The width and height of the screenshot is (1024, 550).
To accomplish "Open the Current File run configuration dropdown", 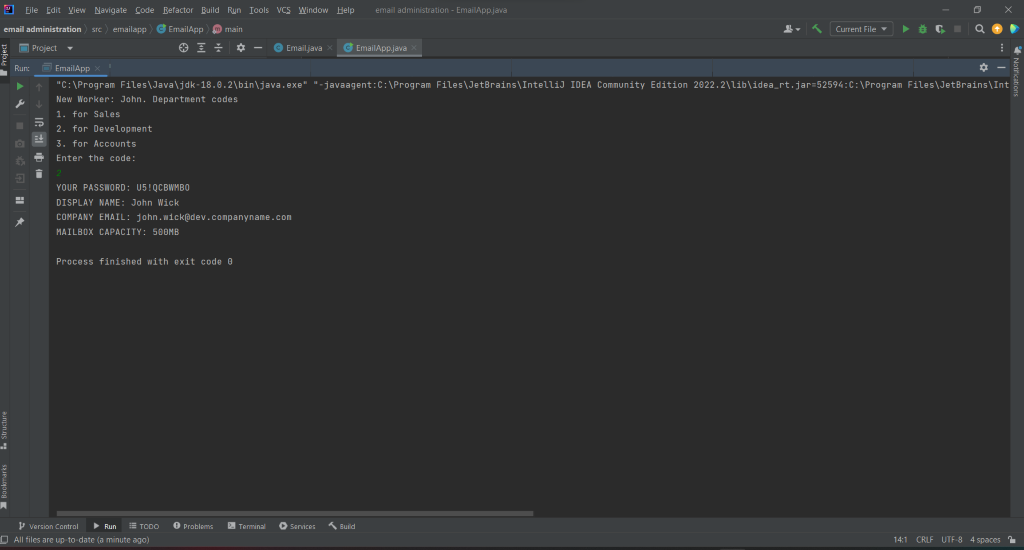I will [x=861, y=29].
